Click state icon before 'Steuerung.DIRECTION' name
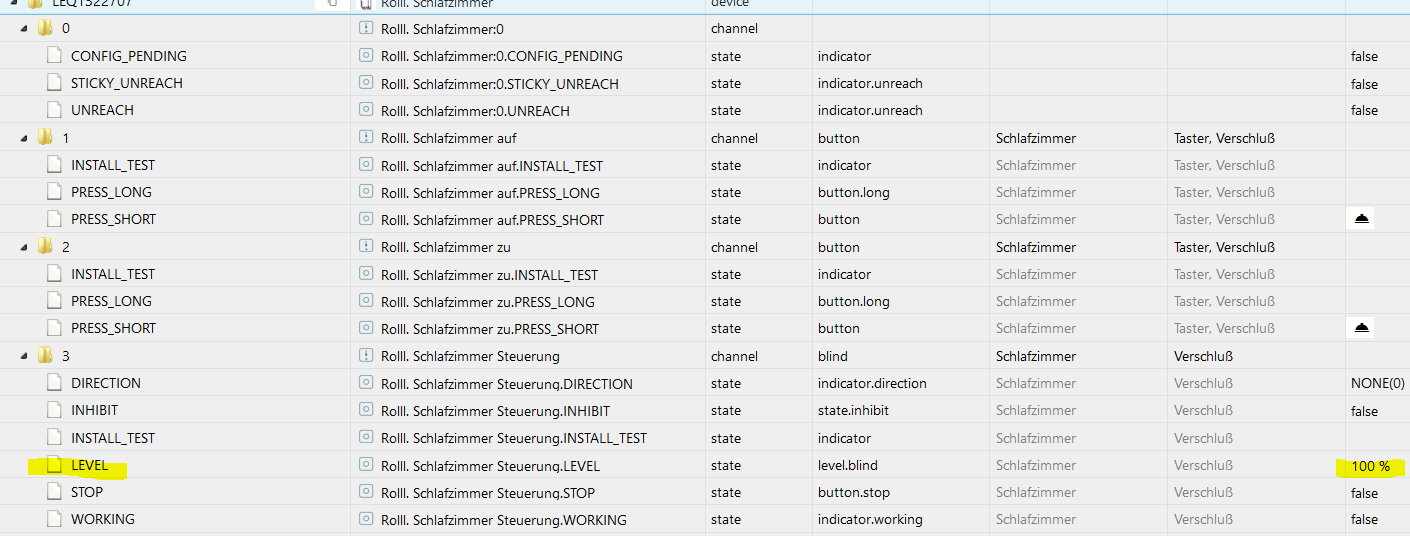This screenshot has width=1410, height=536. pos(366,383)
